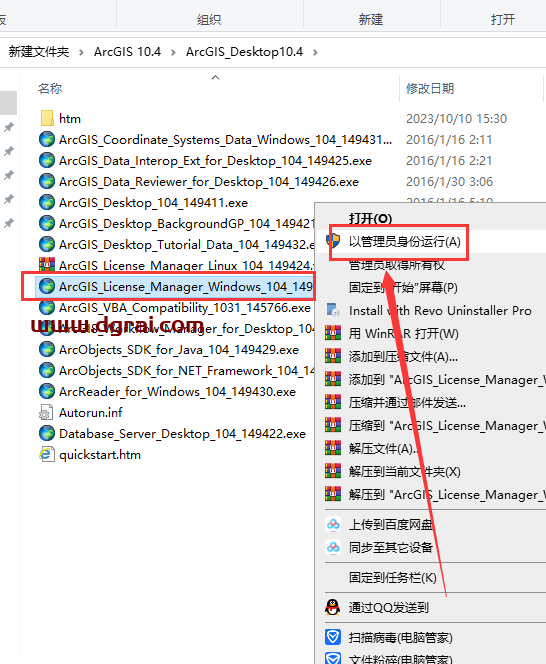Viewport: 546px width, 664px height.
Task: Select file ArcReader_for_Windows_104_149430.exe
Action: coord(177,392)
